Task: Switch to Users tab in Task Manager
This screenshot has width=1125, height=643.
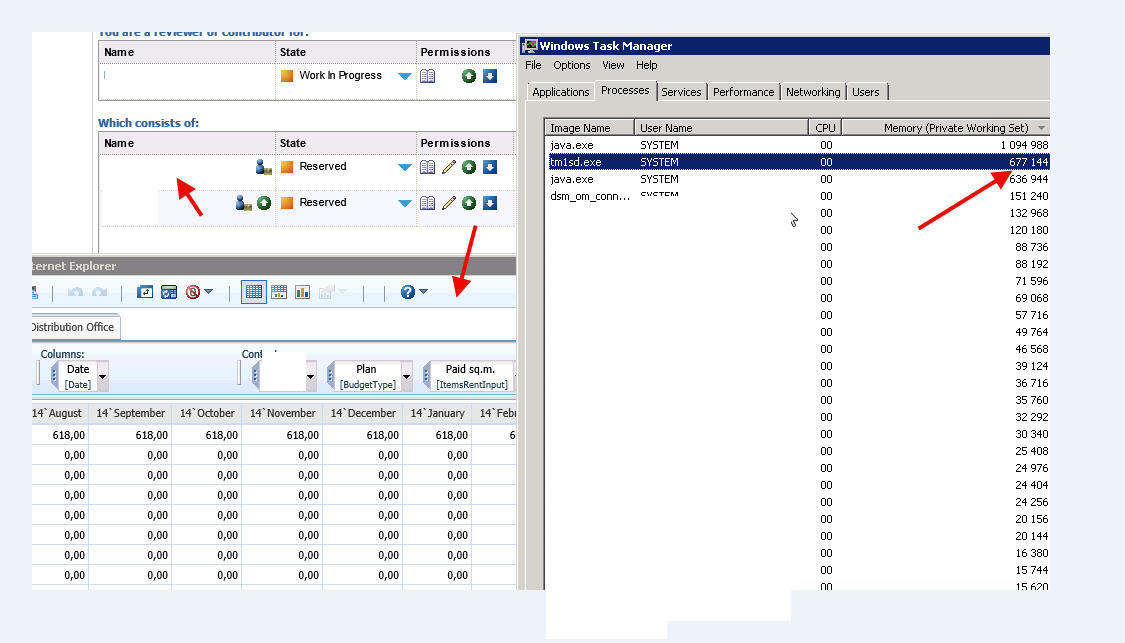Action: click(x=865, y=92)
